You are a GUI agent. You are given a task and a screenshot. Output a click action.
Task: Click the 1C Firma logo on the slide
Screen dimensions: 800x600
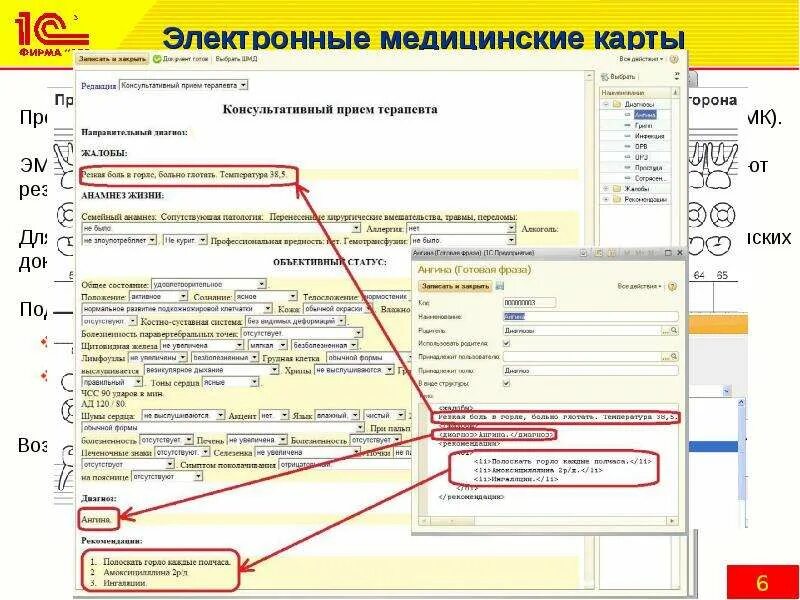(x=51, y=34)
